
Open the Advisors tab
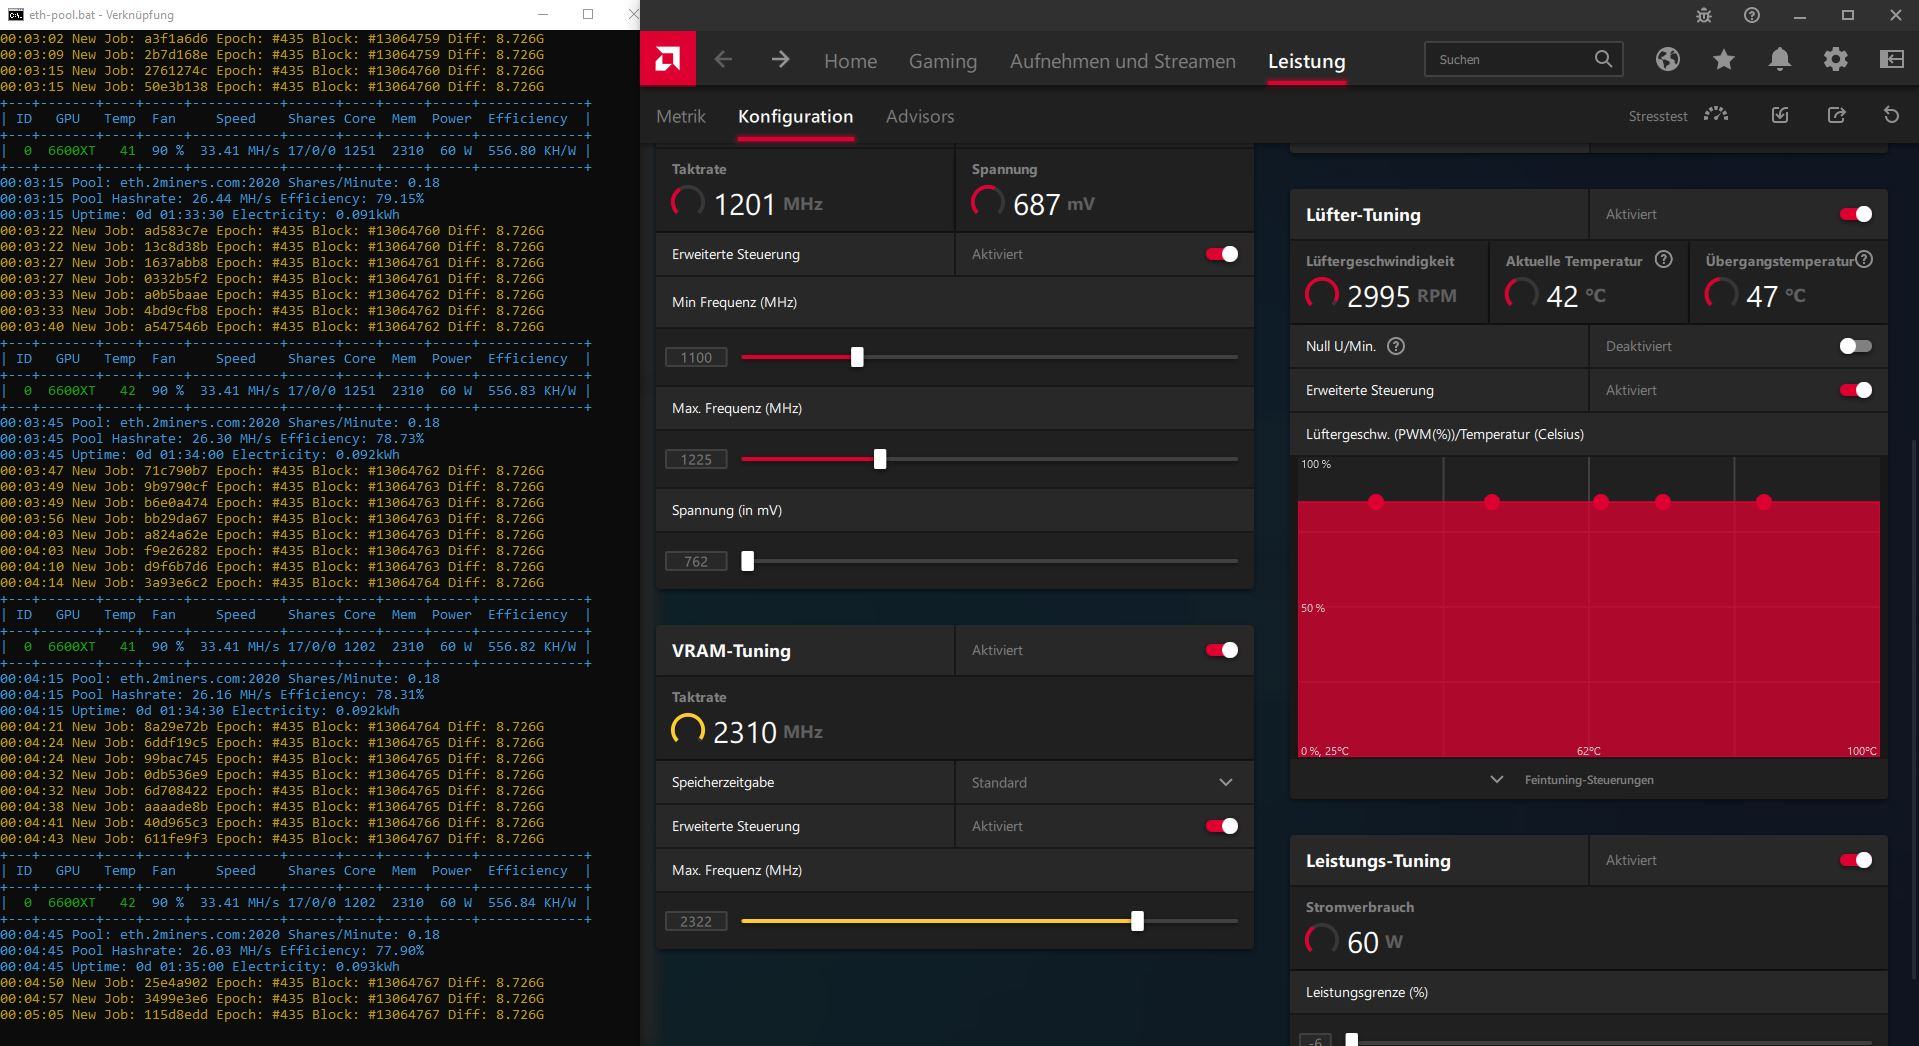[x=919, y=116]
